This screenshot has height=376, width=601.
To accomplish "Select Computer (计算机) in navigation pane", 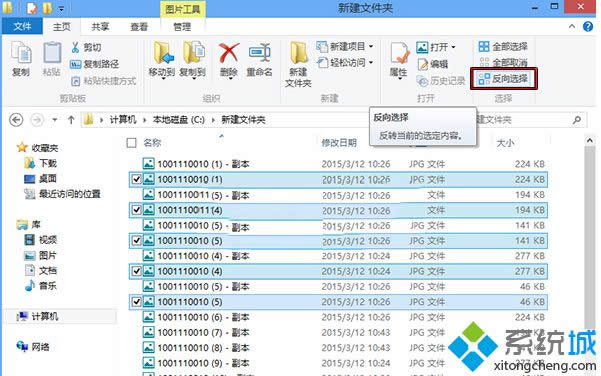I will pos(38,316).
